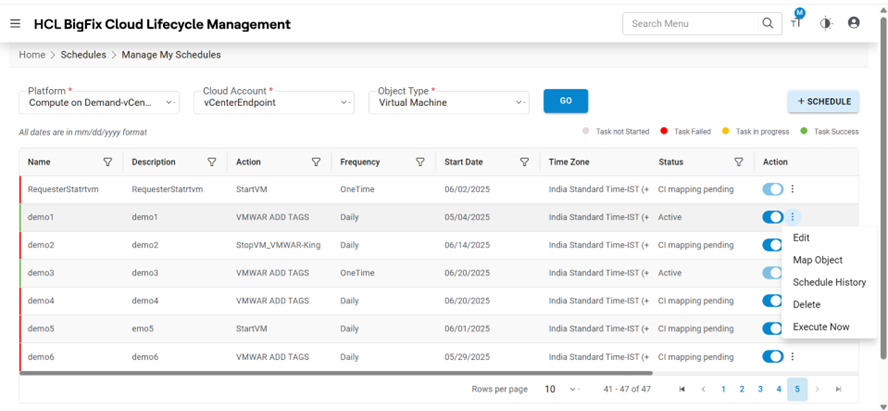The image size is (888, 411).
Task: Toggle the demo6 schedule switch
Action: (x=772, y=356)
